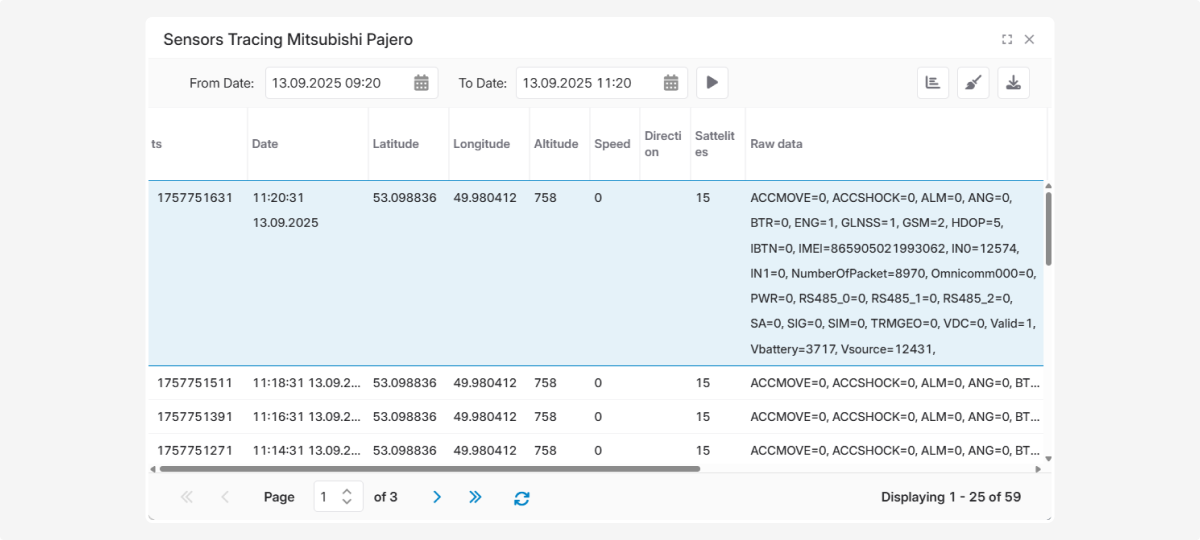Maximize the Sensors Tracing dialog
Screen dimensions: 1200x540
pos(1007,40)
